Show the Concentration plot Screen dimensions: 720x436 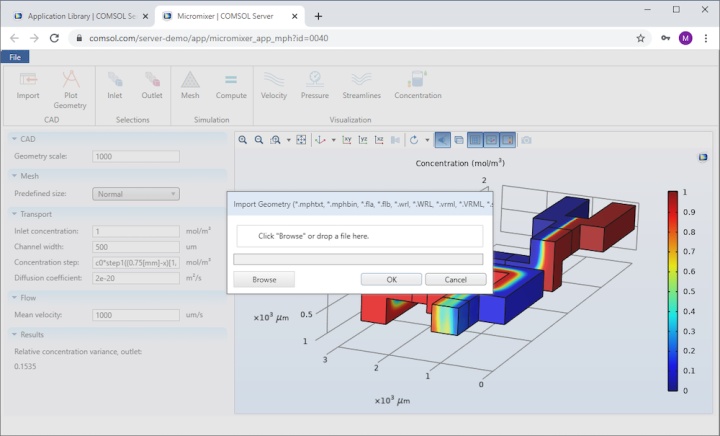click(417, 79)
